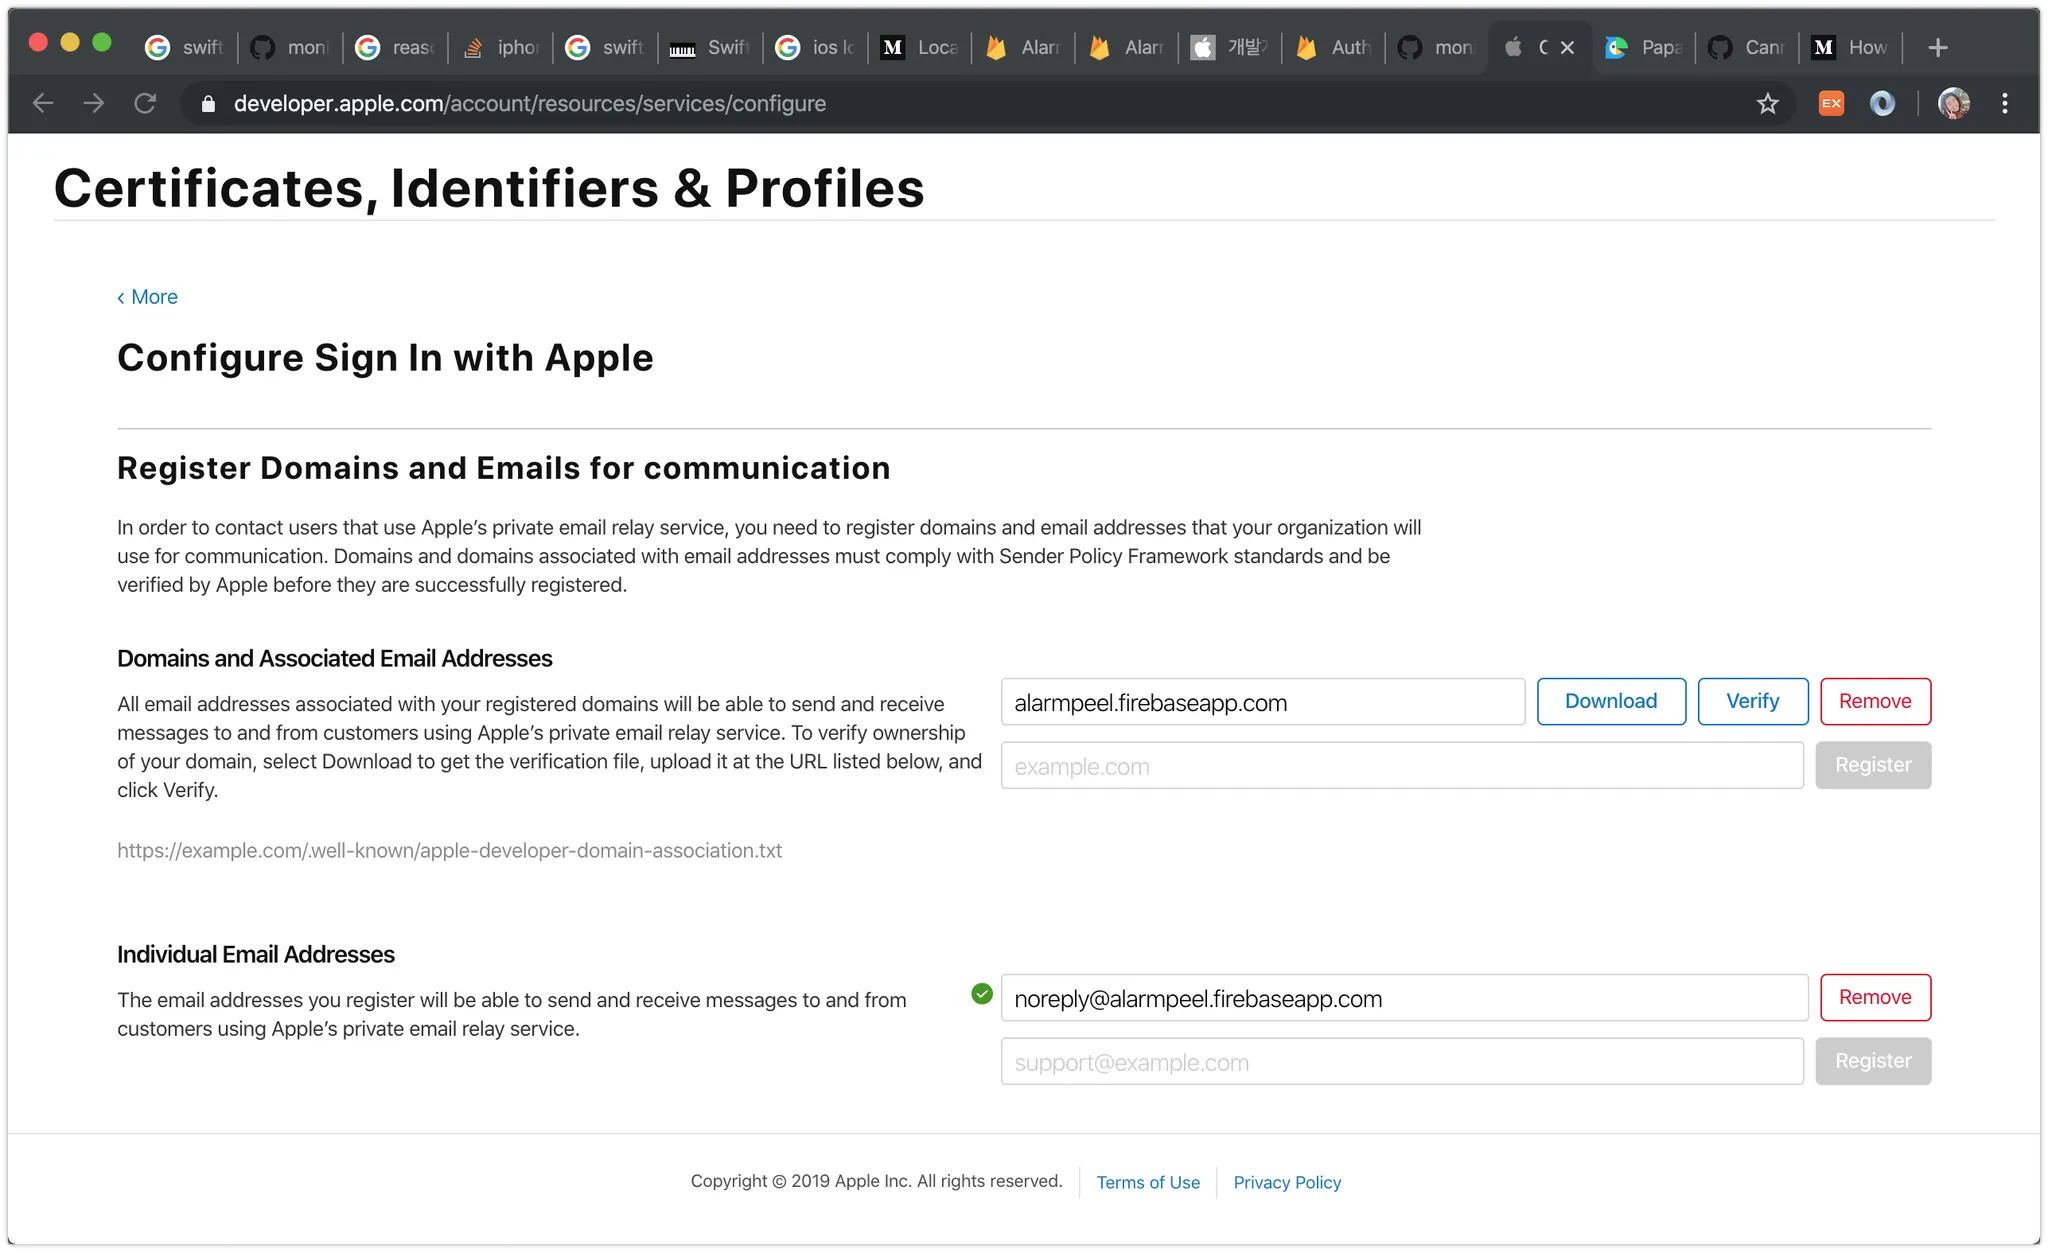Image resolution: width=2048 pixels, height=1252 pixels.
Task: Switch to the Swift piano-icon tab
Action: coord(710,48)
